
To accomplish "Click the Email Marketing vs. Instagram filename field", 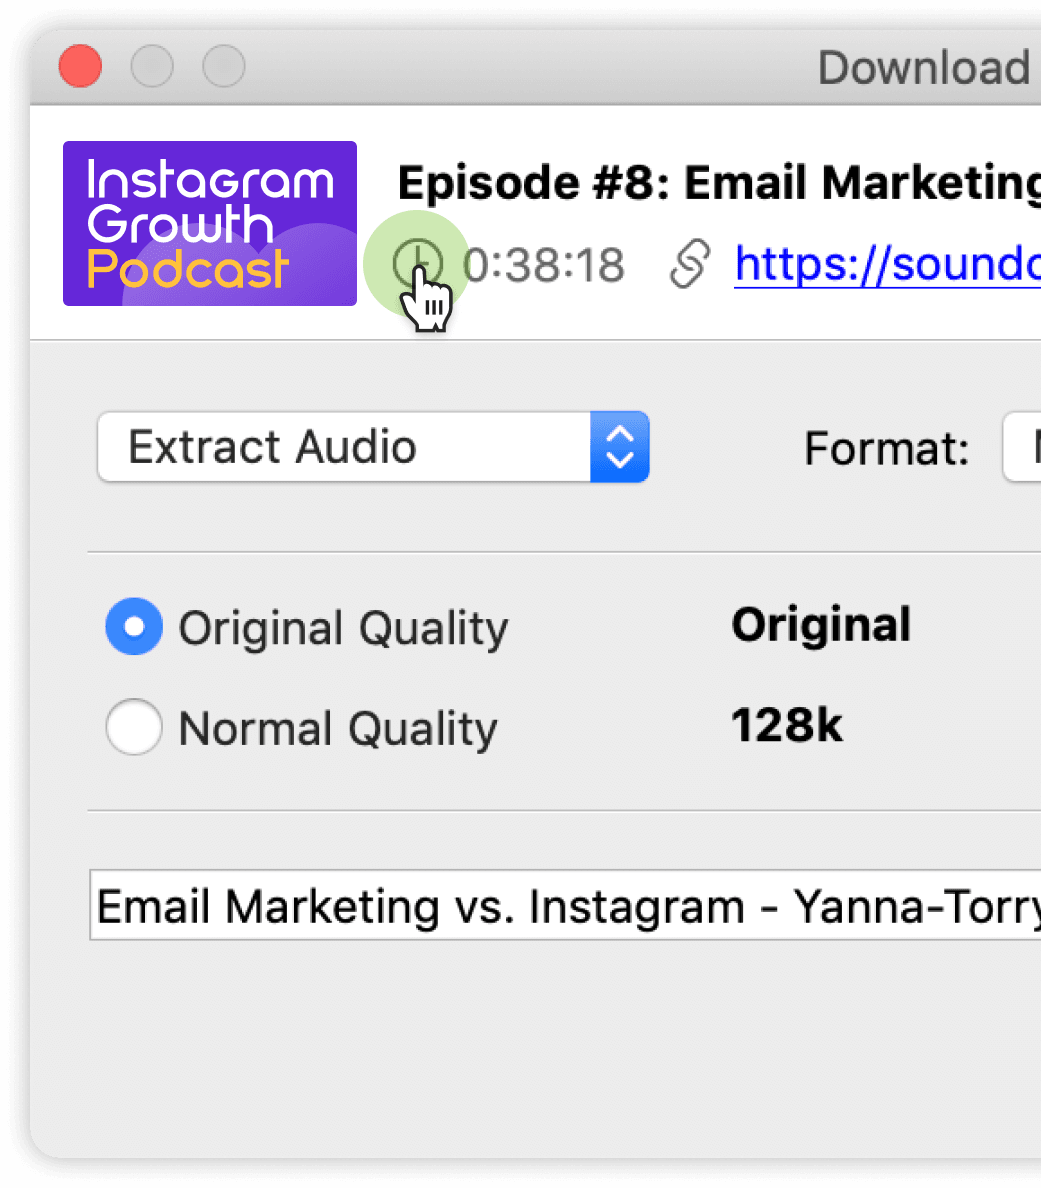I will pyautogui.click(x=565, y=905).
